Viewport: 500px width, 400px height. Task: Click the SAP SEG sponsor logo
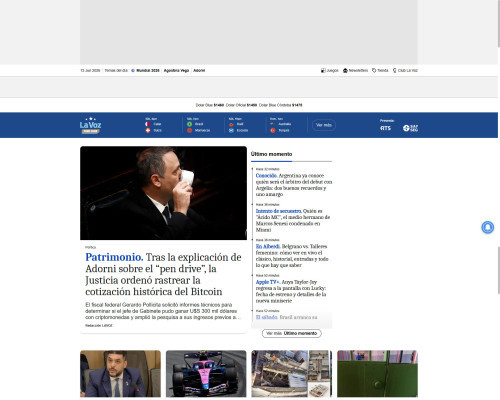click(410, 128)
